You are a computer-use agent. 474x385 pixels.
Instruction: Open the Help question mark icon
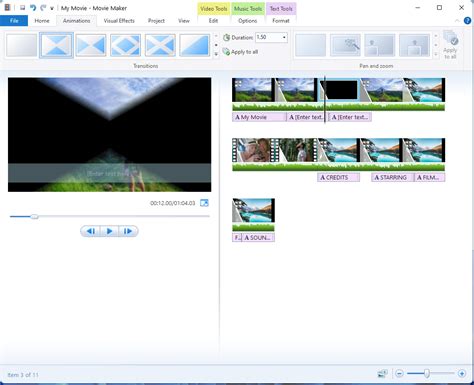pos(467,21)
